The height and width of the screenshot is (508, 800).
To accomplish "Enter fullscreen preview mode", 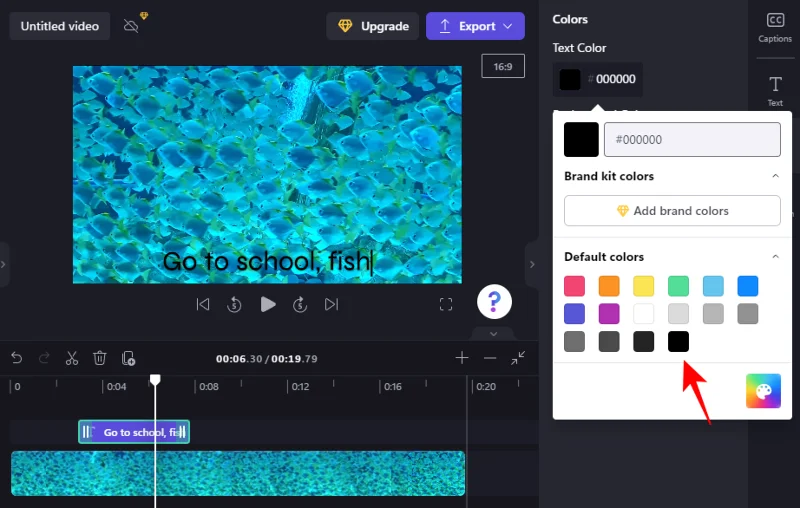I will pyautogui.click(x=446, y=304).
